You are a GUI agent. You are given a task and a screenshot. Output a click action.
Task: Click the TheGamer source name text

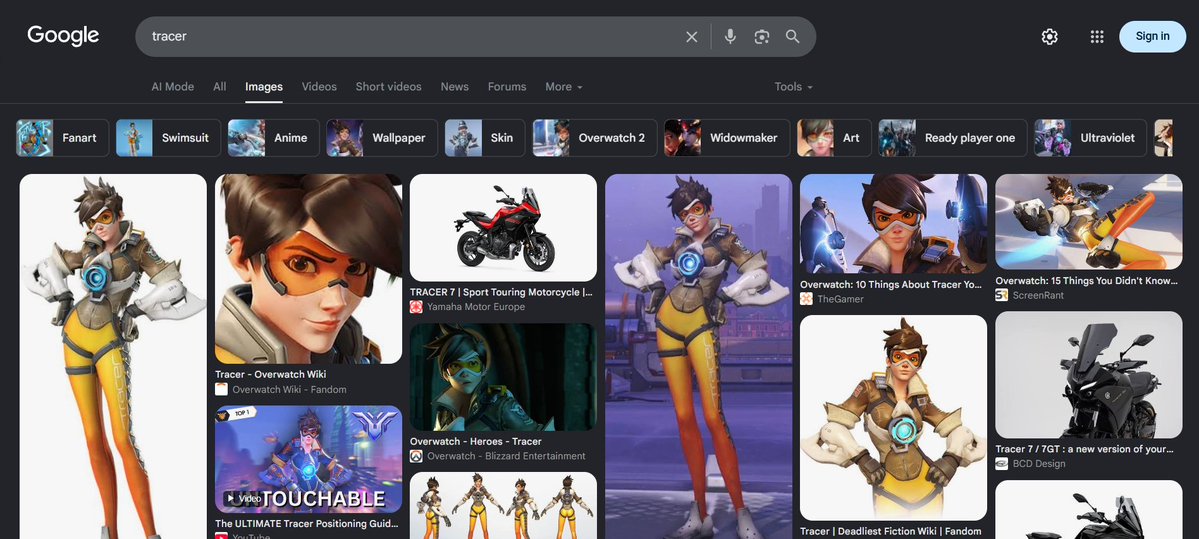tap(840, 299)
